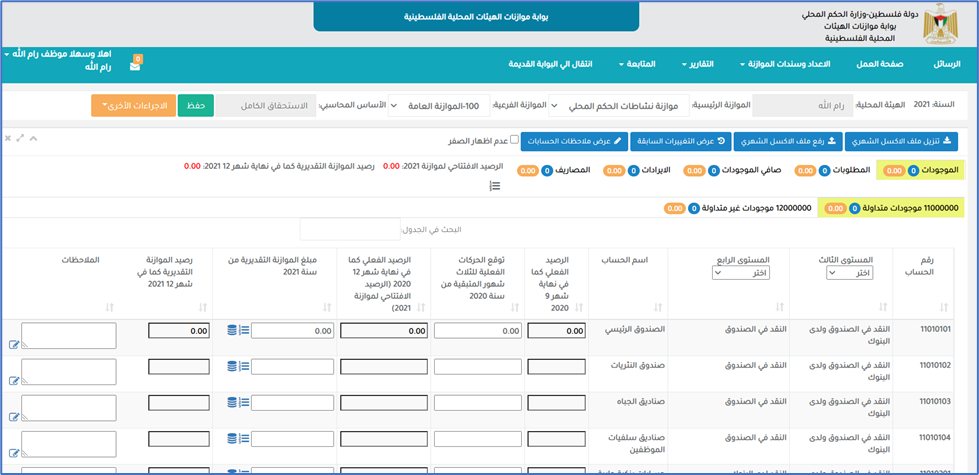
Task: Switch to المصاريف tab
Action: (556, 170)
